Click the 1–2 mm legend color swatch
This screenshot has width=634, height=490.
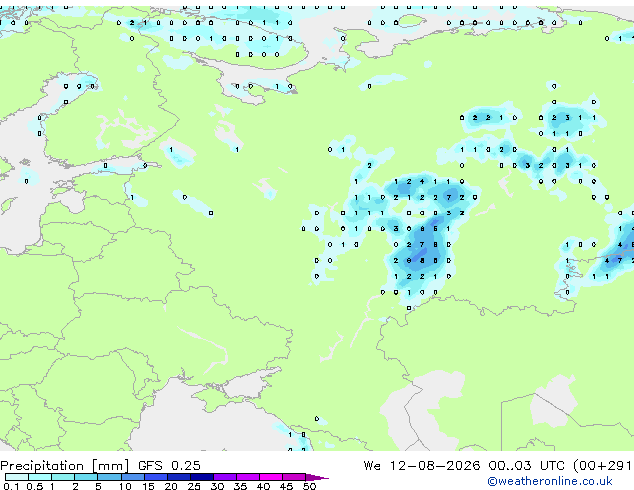(x=63, y=477)
